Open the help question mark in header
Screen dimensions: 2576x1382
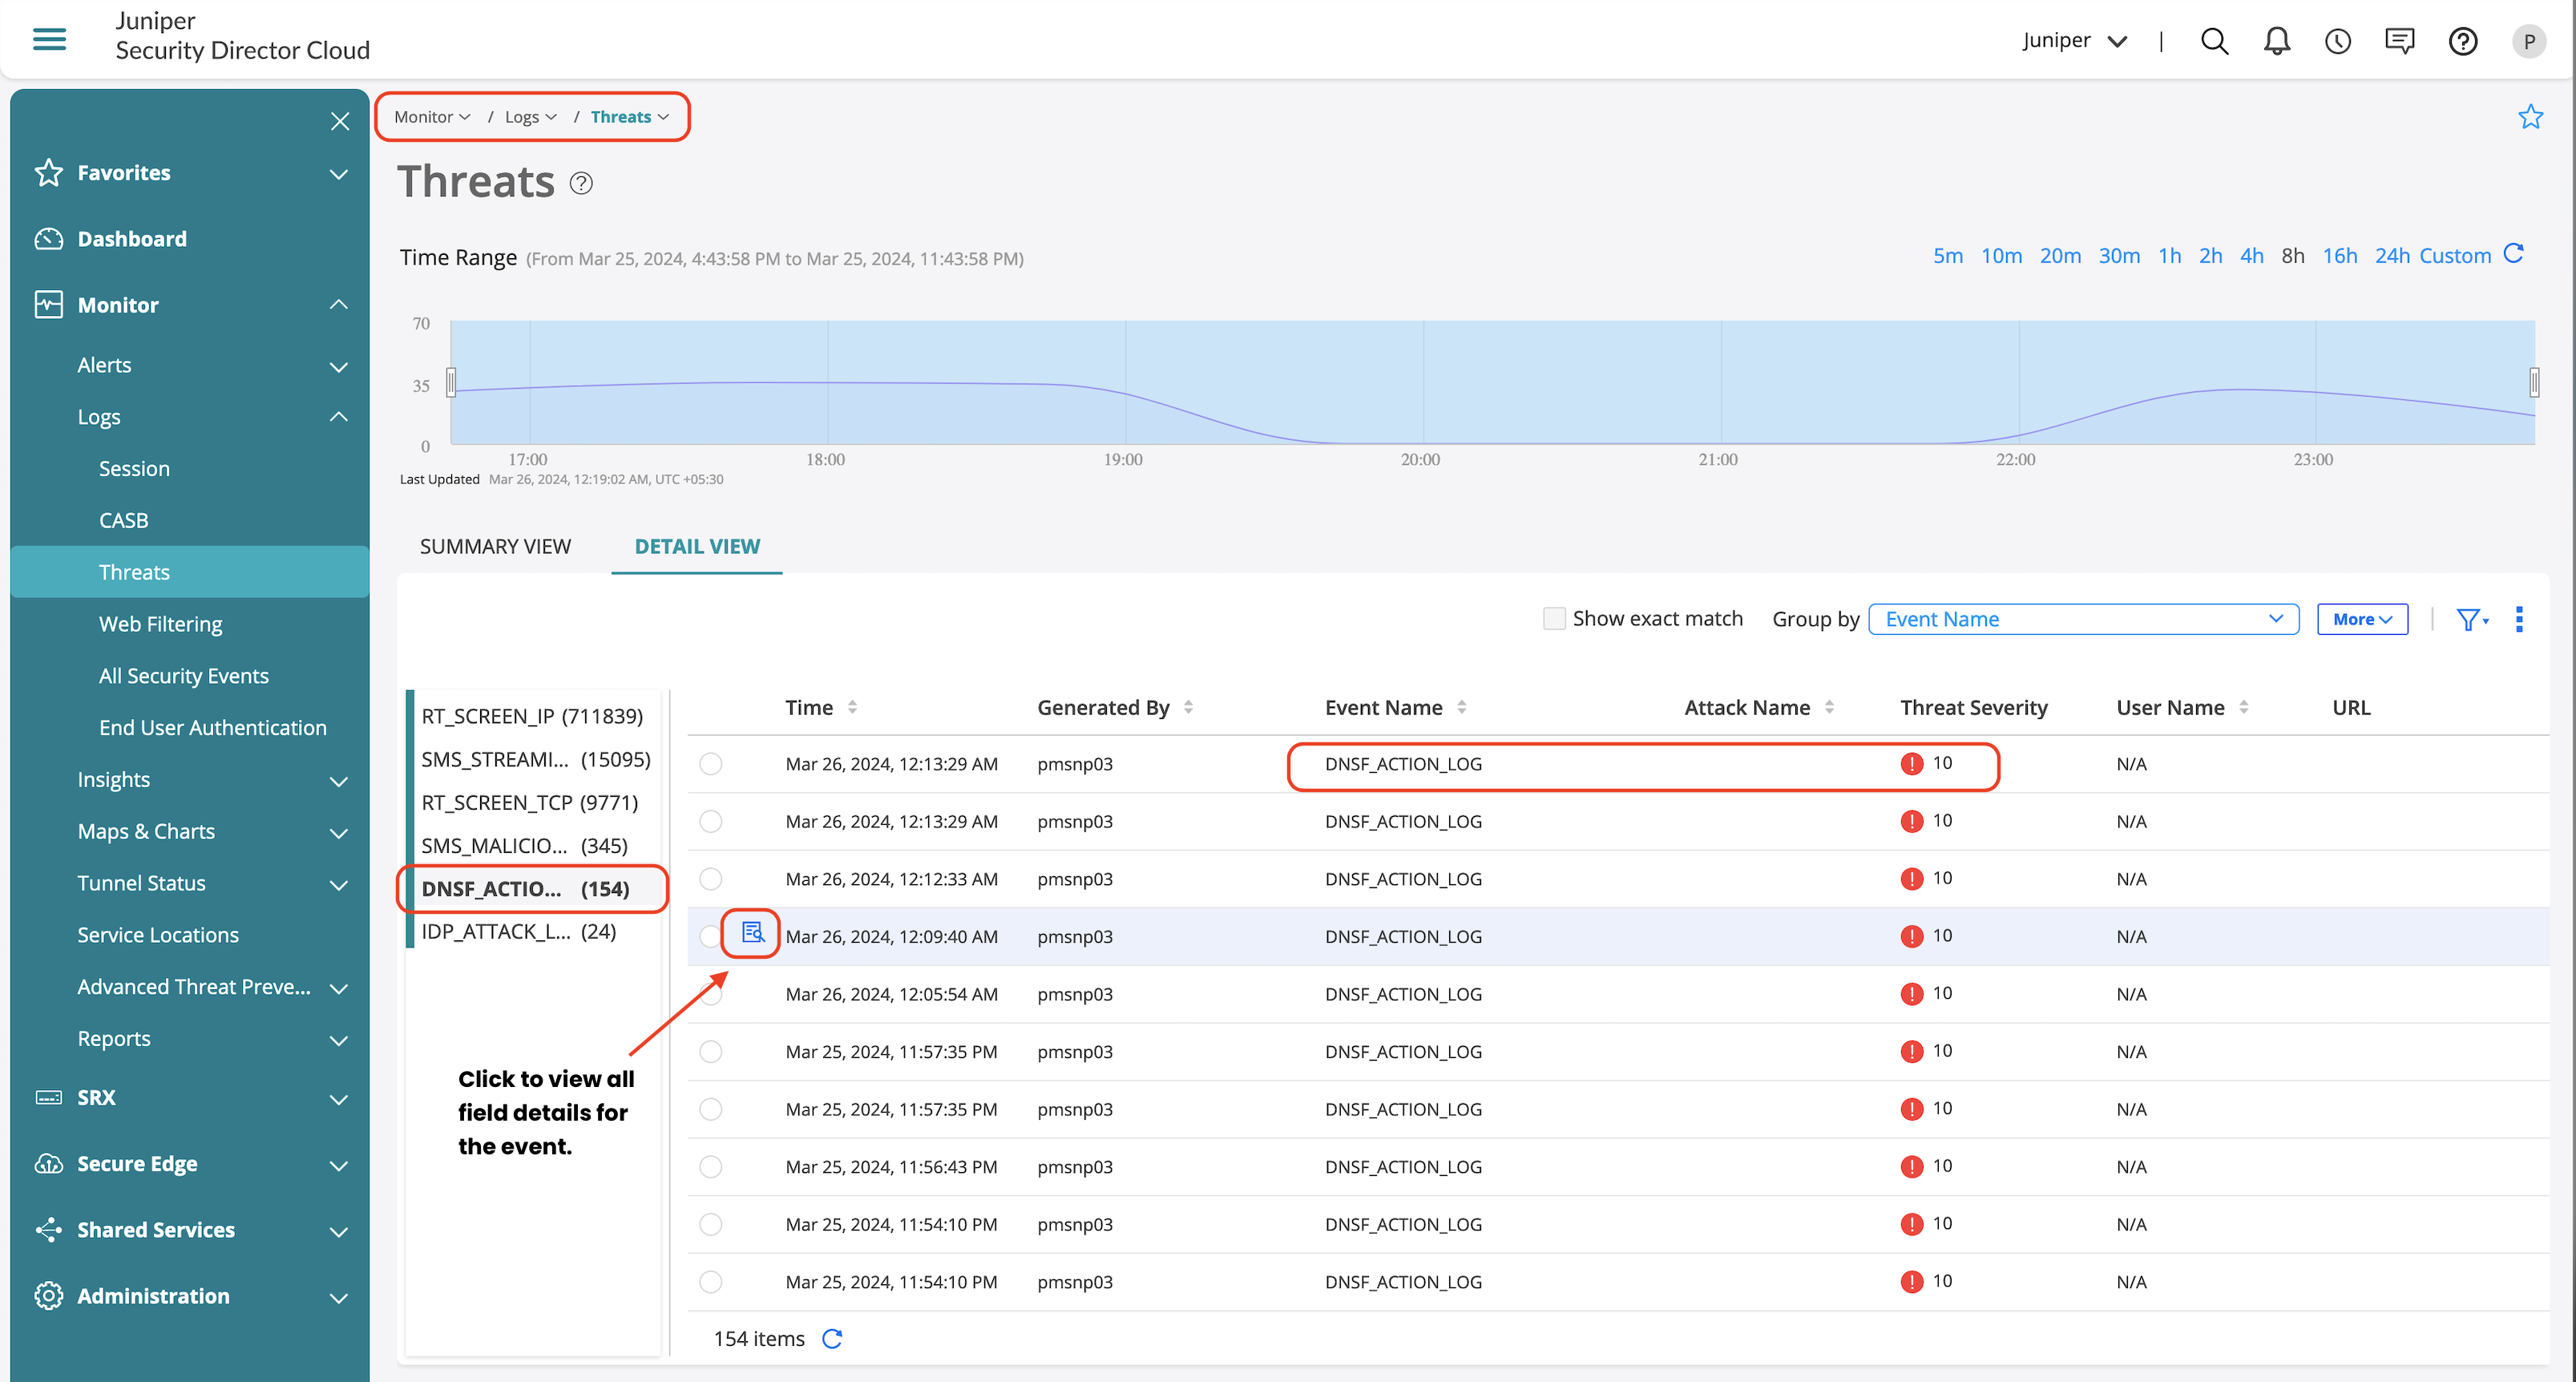pos(2462,41)
